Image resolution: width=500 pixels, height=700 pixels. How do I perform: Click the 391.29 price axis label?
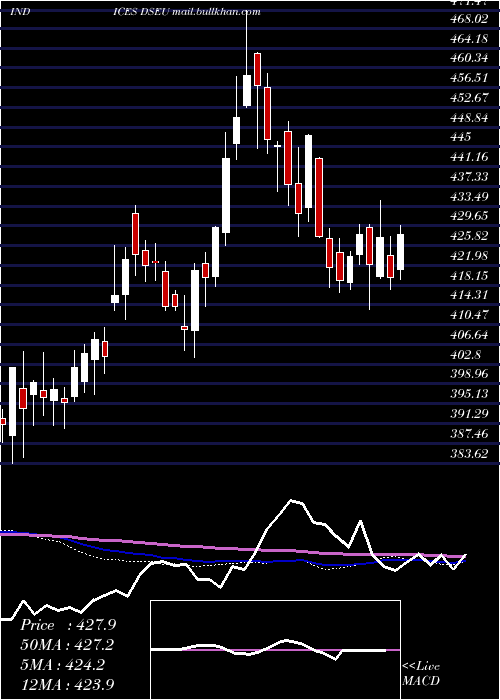pyautogui.click(x=470, y=414)
